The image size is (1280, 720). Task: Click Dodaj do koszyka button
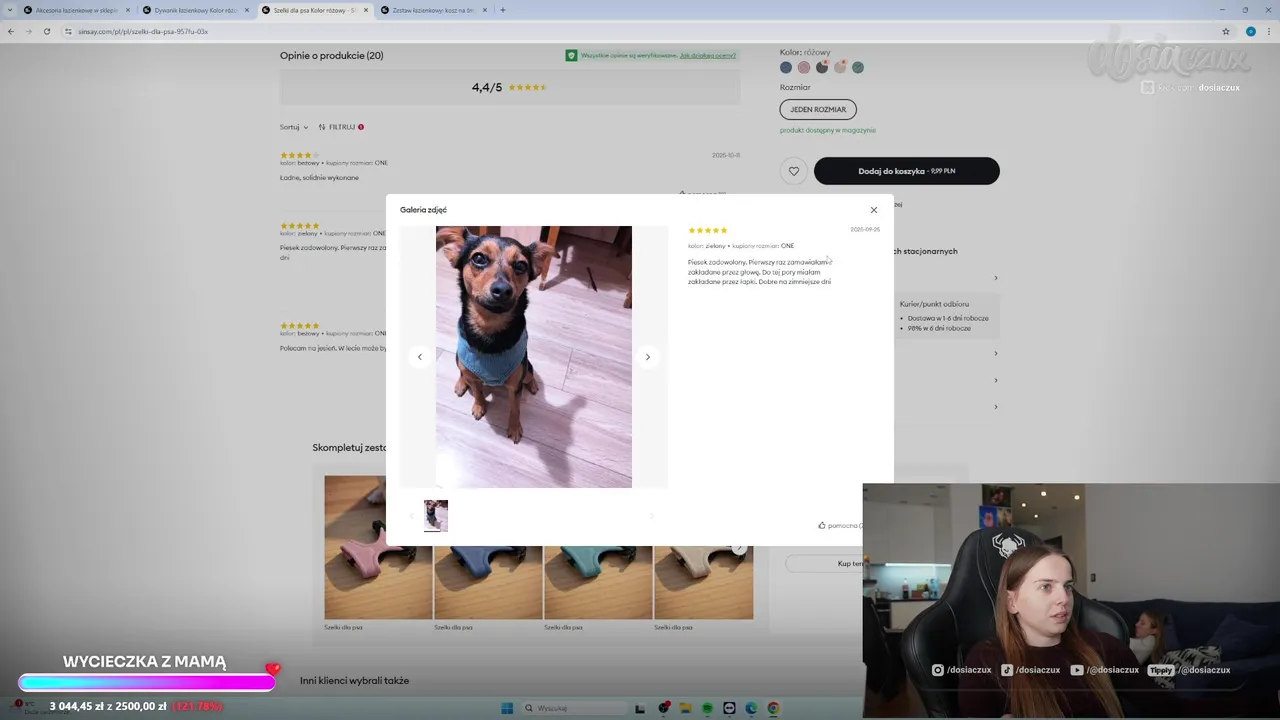(907, 171)
